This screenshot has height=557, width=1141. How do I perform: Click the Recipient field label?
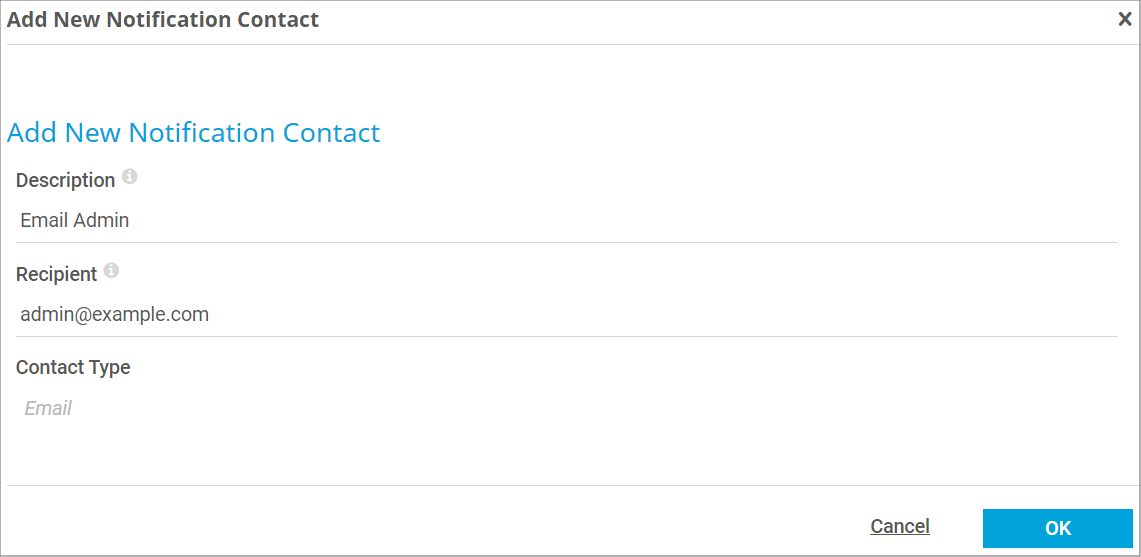[56, 274]
